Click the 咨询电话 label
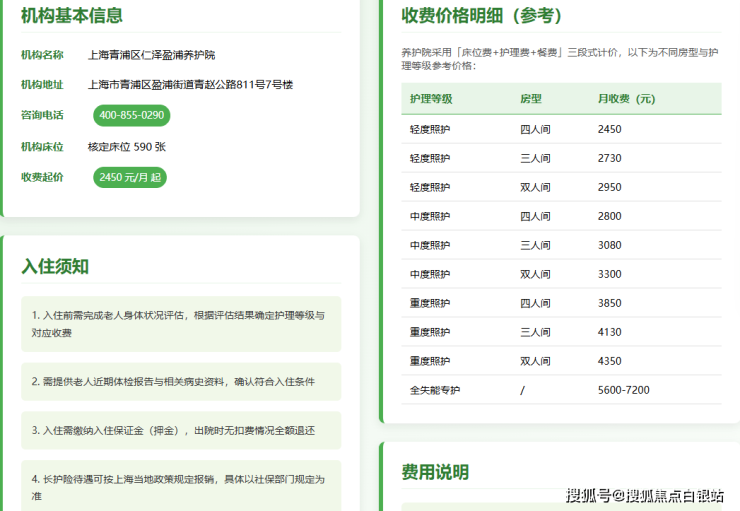This screenshot has height=511, width=740. [42, 116]
